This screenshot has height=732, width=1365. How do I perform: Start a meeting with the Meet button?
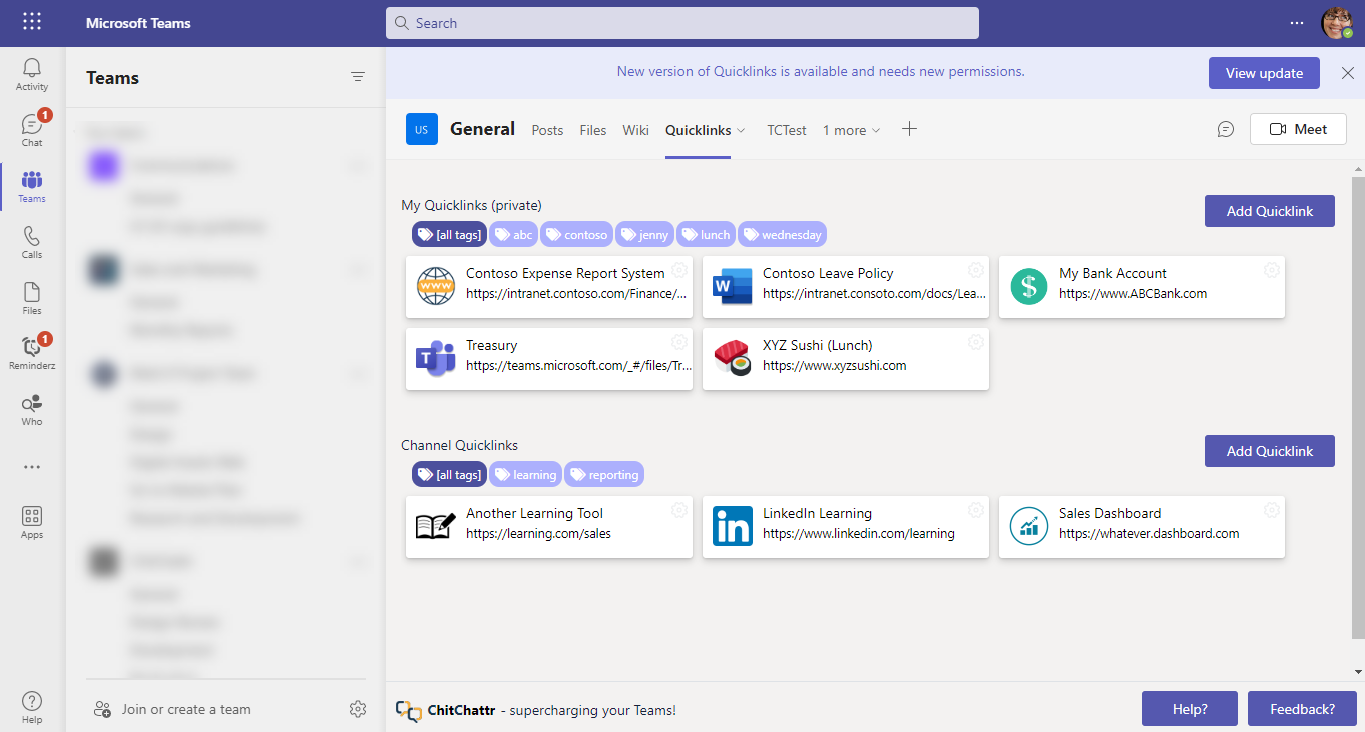[1298, 129]
